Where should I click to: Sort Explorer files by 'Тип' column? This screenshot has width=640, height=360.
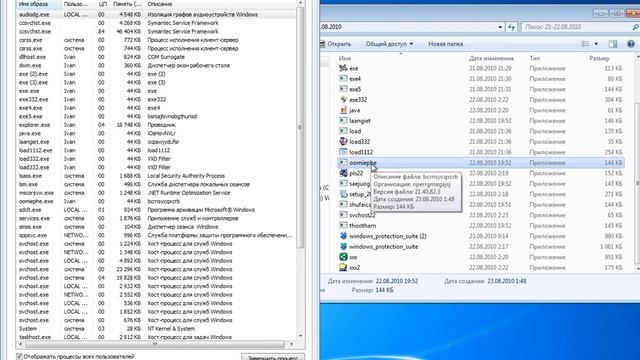[x=535, y=58]
